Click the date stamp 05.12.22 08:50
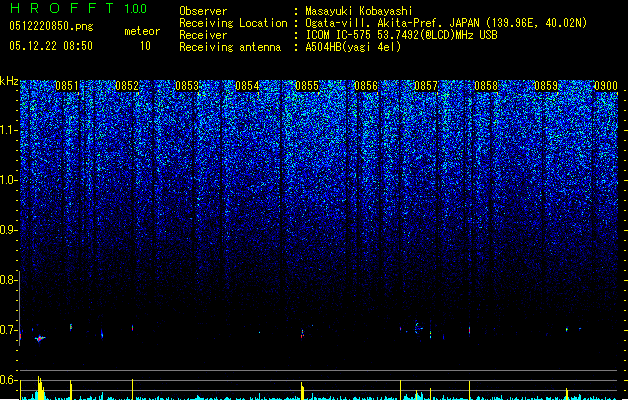Screen dimensions: 629x400 [51, 46]
